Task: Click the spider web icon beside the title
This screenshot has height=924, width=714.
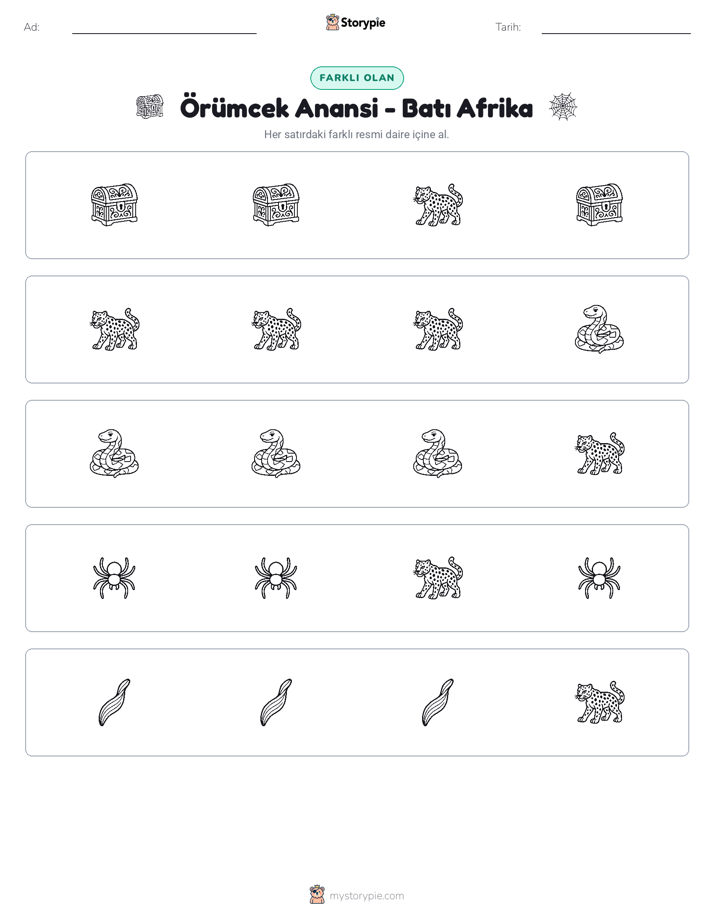Action: (x=563, y=107)
